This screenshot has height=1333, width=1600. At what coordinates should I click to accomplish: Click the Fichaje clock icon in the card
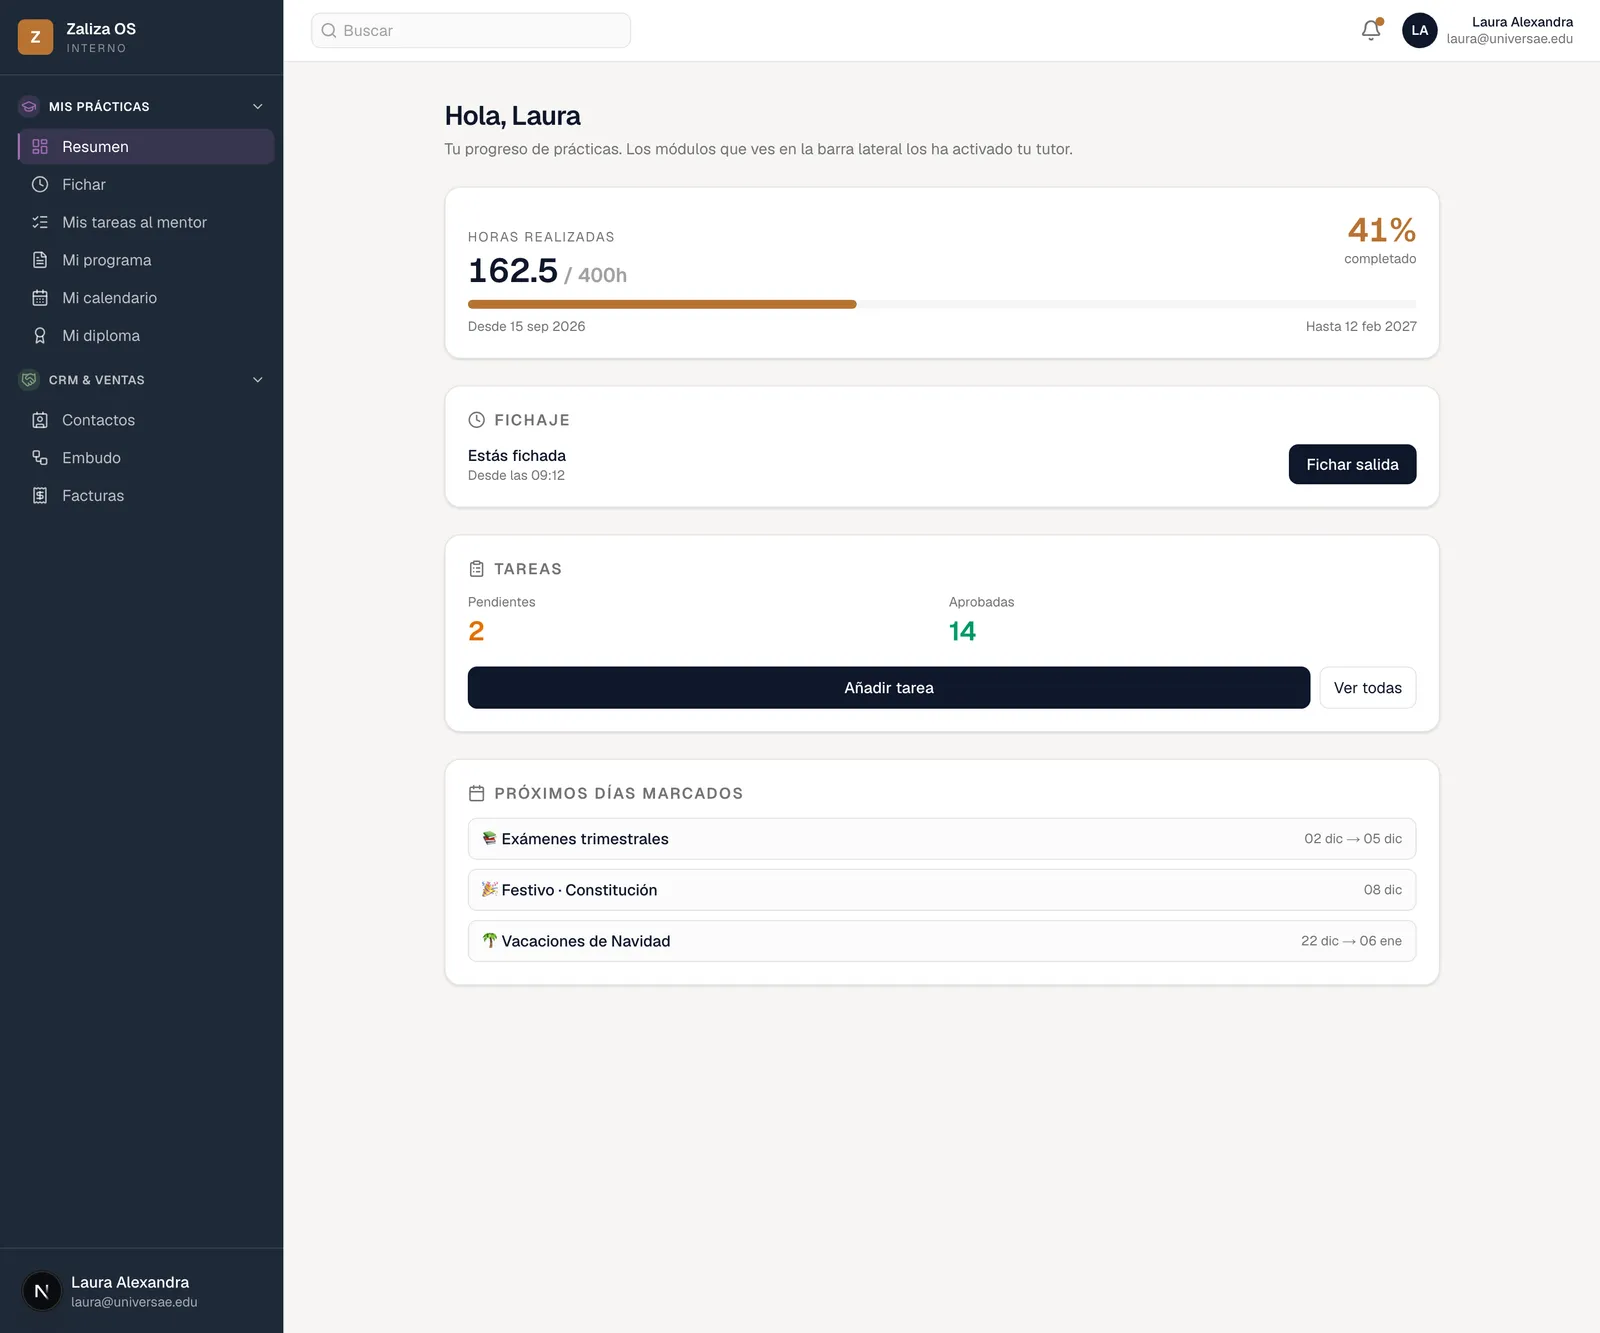[x=477, y=420]
